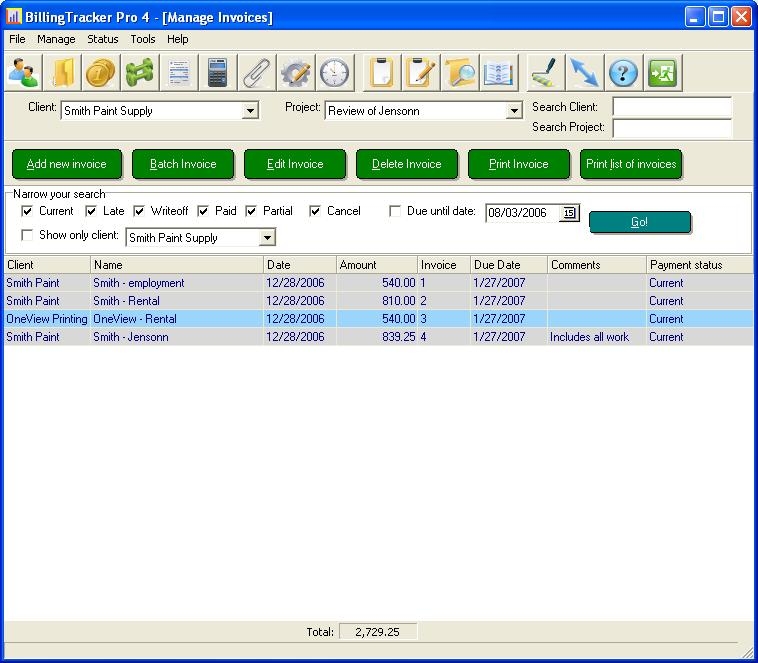Click the Add new invoice button
The height and width of the screenshot is (663, 758).
pos(67,164)
